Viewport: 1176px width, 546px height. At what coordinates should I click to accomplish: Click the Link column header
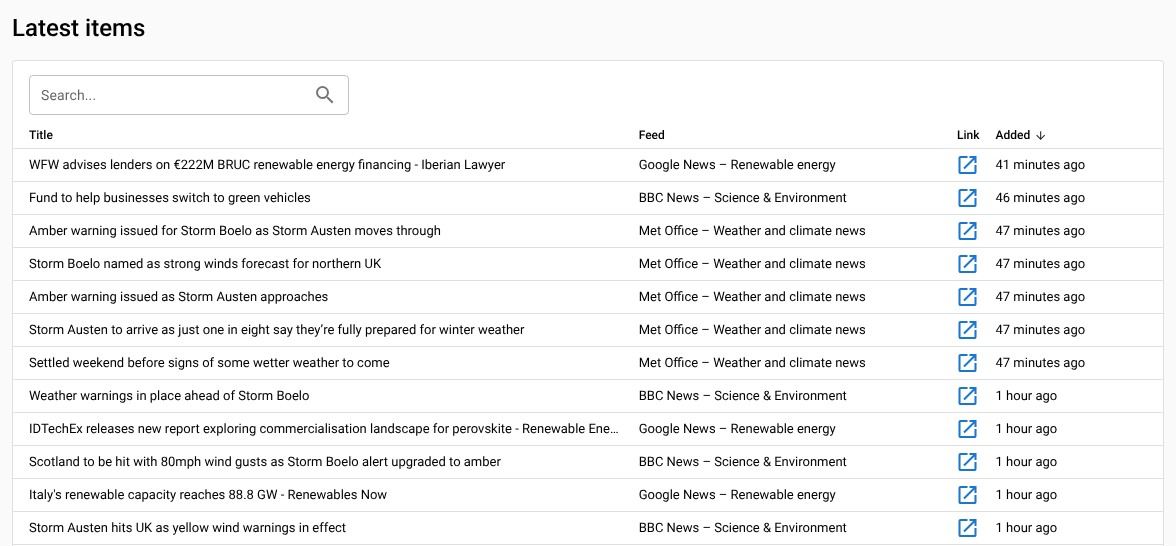(968, 135)
